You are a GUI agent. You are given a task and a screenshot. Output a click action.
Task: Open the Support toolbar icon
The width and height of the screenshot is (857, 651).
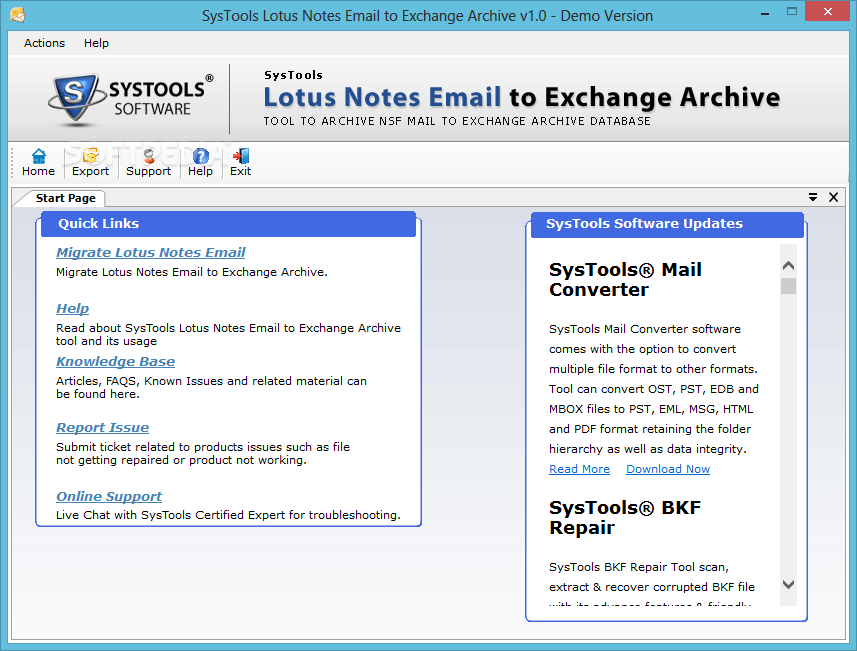click(148, 162)
